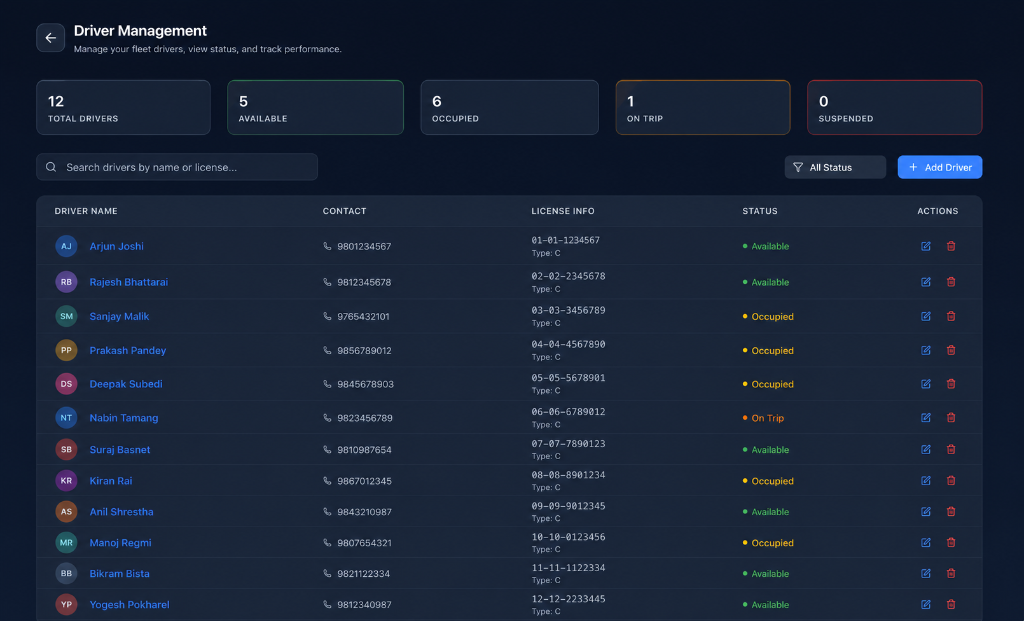
Task: Edit Arjun Joshi's driver record
Action: (925, 246)
